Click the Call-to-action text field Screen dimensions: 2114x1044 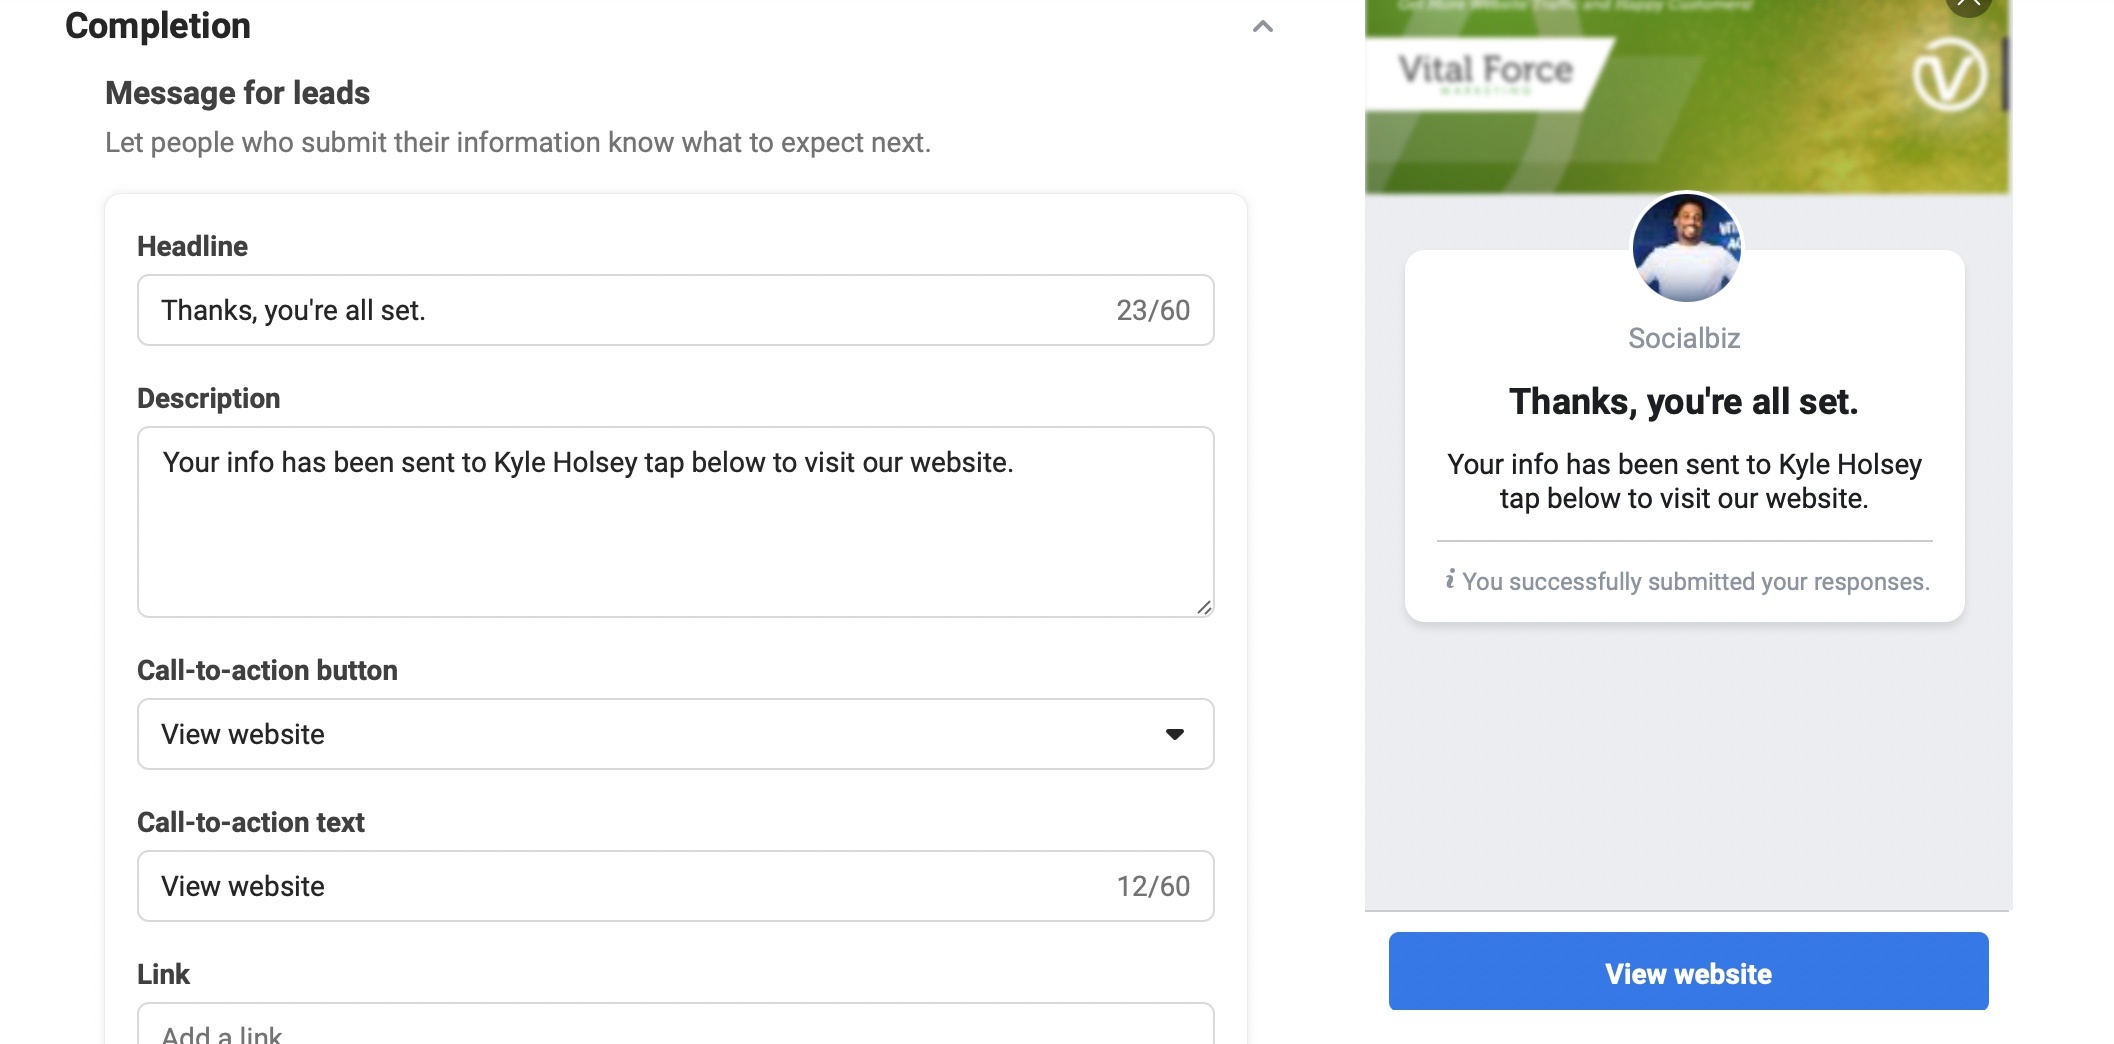point(675,886)
